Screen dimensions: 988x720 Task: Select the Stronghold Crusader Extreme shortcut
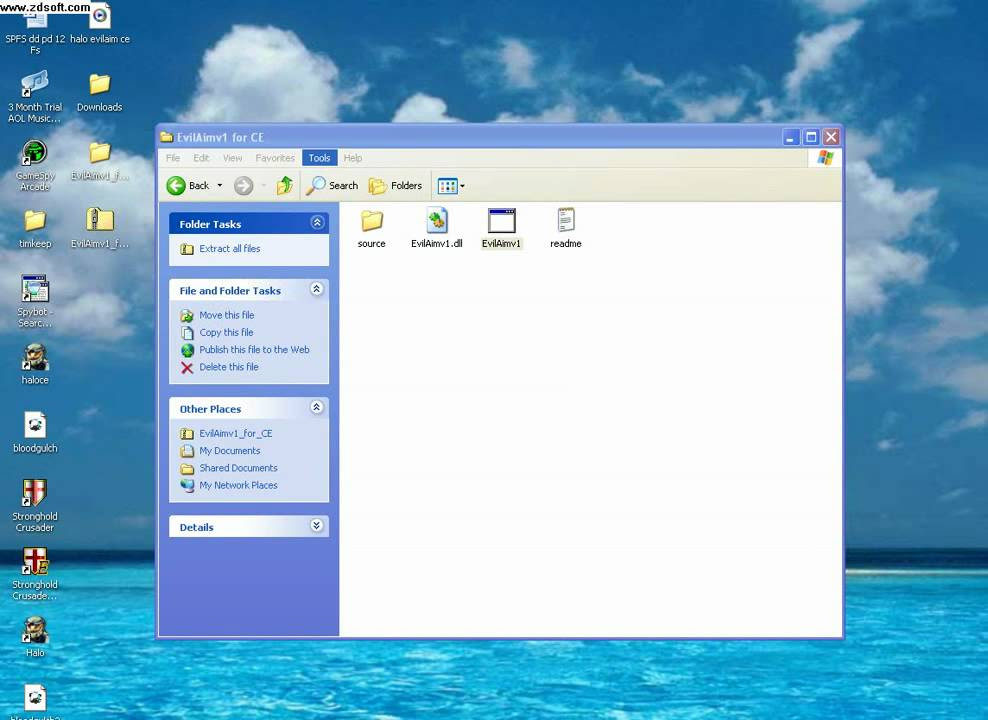pyautogui.click(x=35, y=573)
